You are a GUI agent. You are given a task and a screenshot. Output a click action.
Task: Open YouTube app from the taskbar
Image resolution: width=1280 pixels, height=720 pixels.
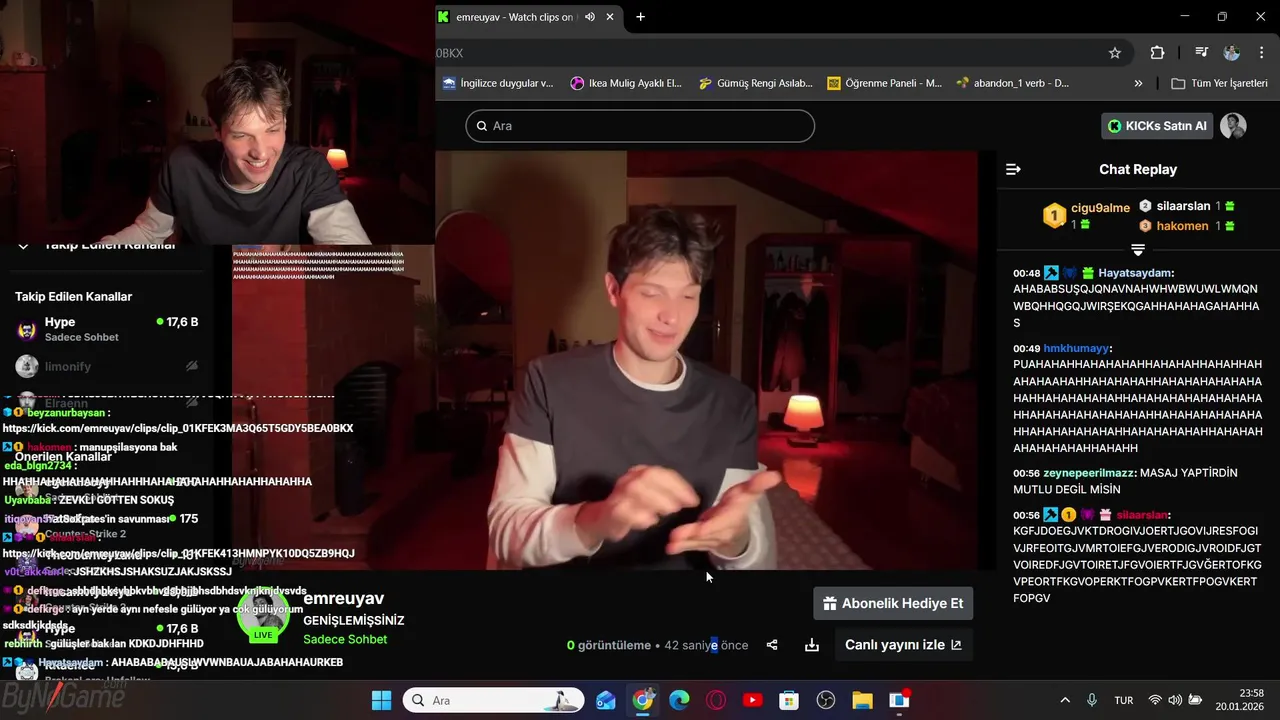tap(753, 700)
